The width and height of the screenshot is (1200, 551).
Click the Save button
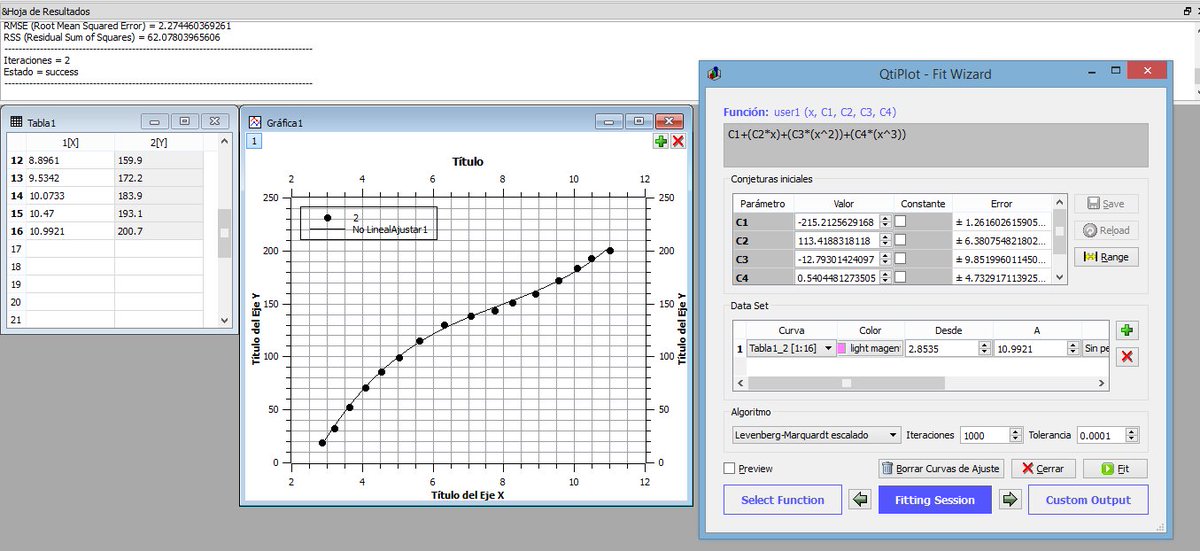[1105, 203]
